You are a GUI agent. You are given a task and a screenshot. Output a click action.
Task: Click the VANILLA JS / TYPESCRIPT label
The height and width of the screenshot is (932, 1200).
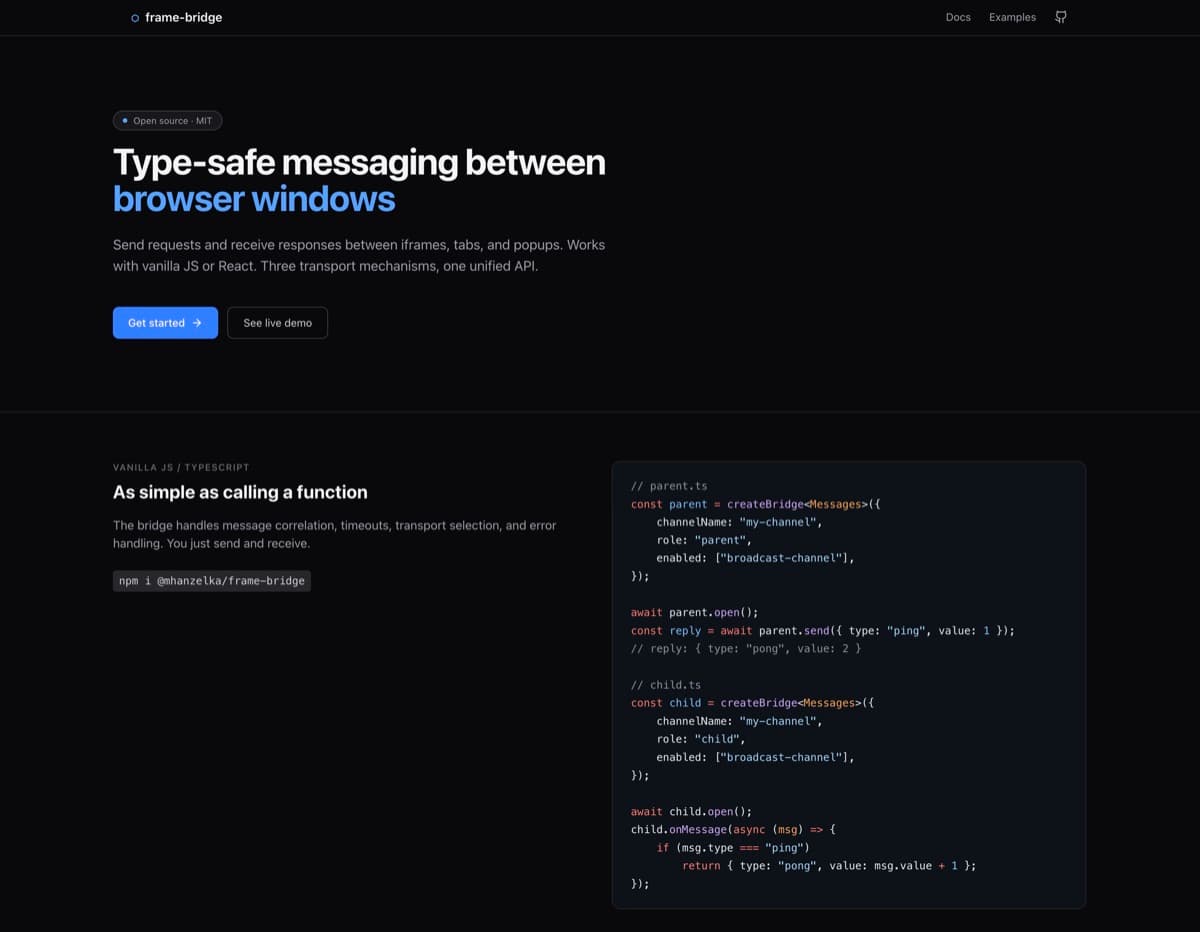[181, 467]
